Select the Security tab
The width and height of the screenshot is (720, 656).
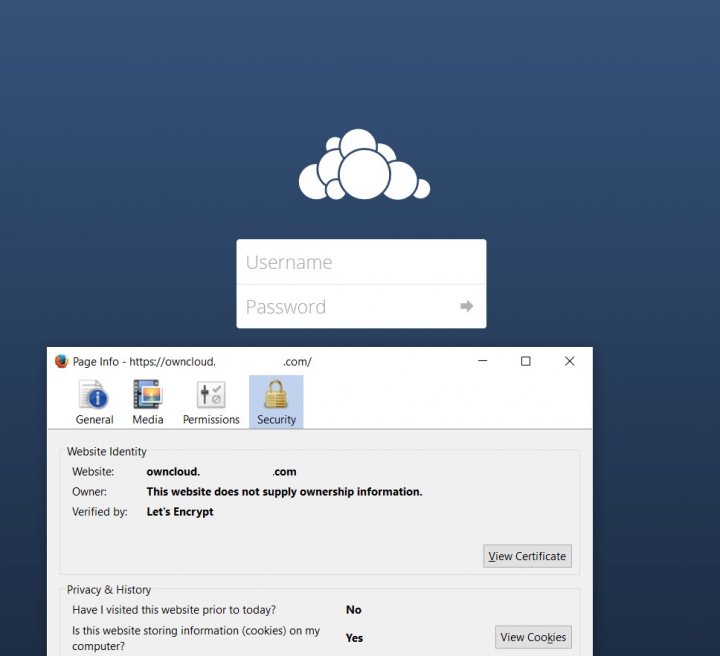(x=276, y=402)
